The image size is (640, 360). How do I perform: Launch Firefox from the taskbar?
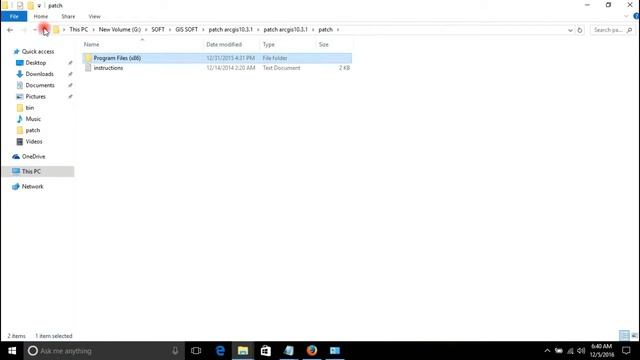[312, 351]
